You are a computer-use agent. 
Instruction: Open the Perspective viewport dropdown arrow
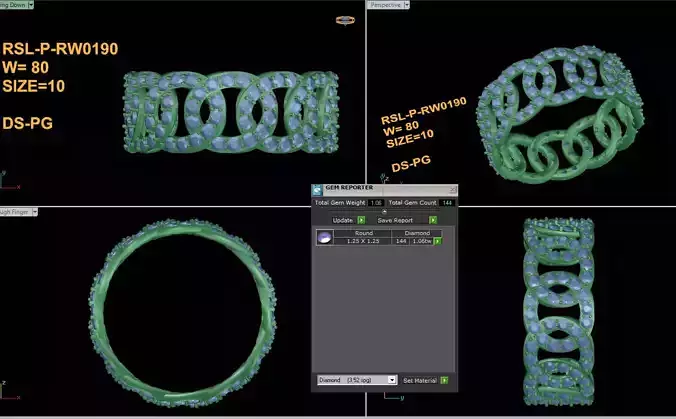(x=406, y=5)
